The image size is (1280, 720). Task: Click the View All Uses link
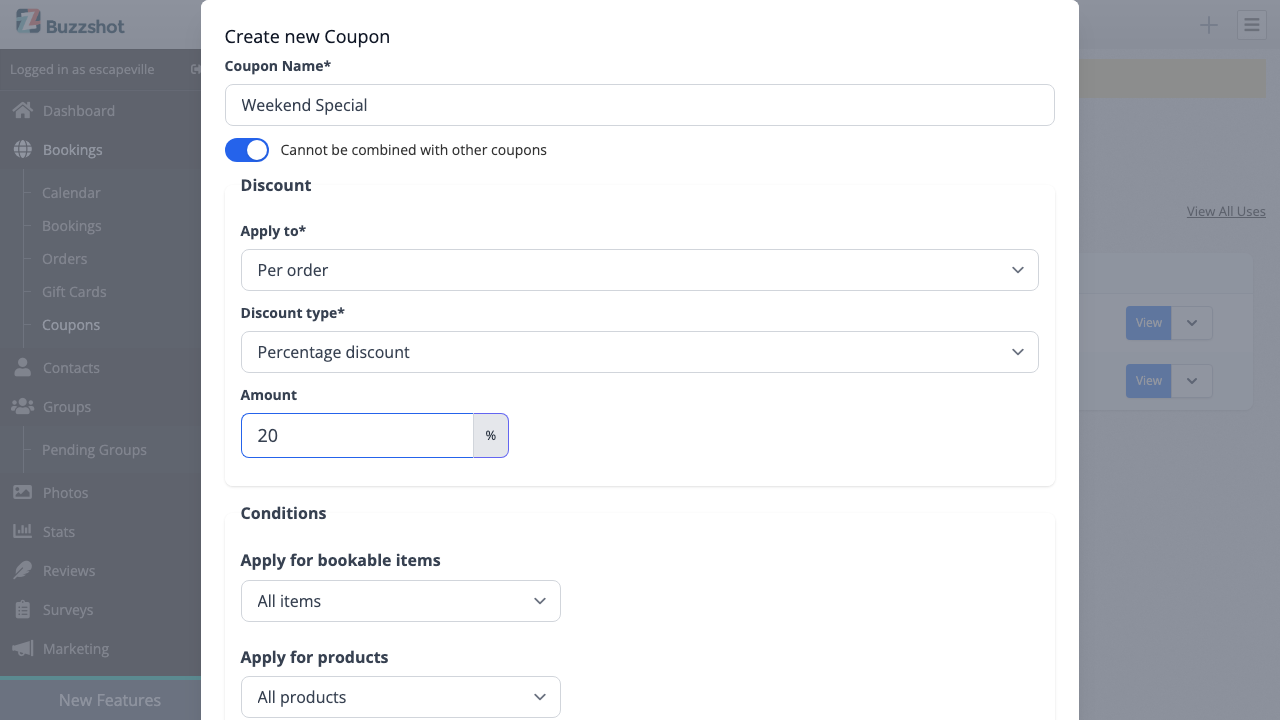point(1225,211)
